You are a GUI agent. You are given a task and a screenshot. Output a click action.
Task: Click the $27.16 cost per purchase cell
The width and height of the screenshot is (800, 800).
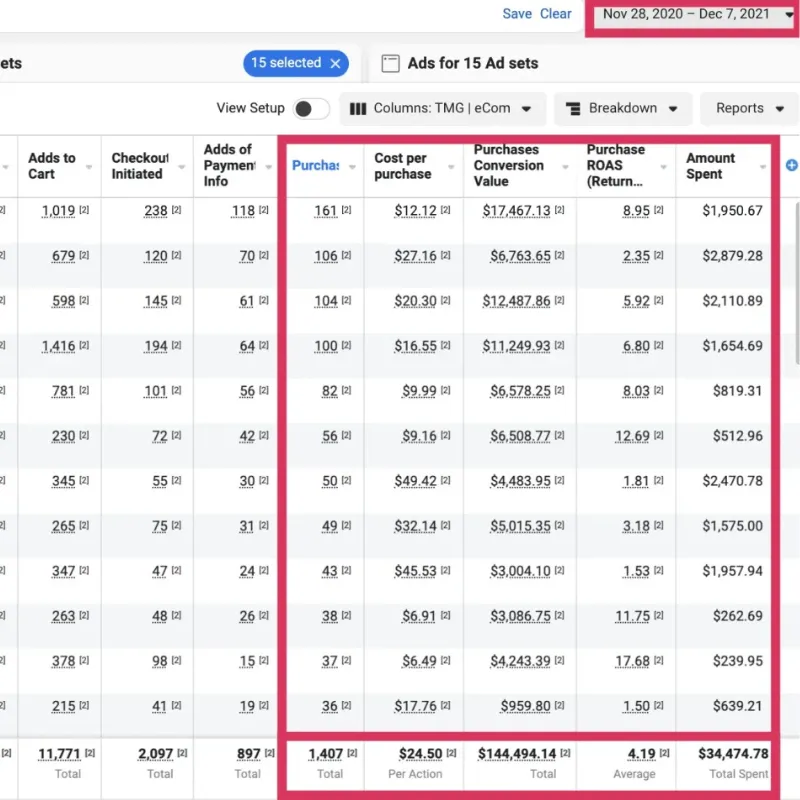pyautogui.click(x=415, y=256)
